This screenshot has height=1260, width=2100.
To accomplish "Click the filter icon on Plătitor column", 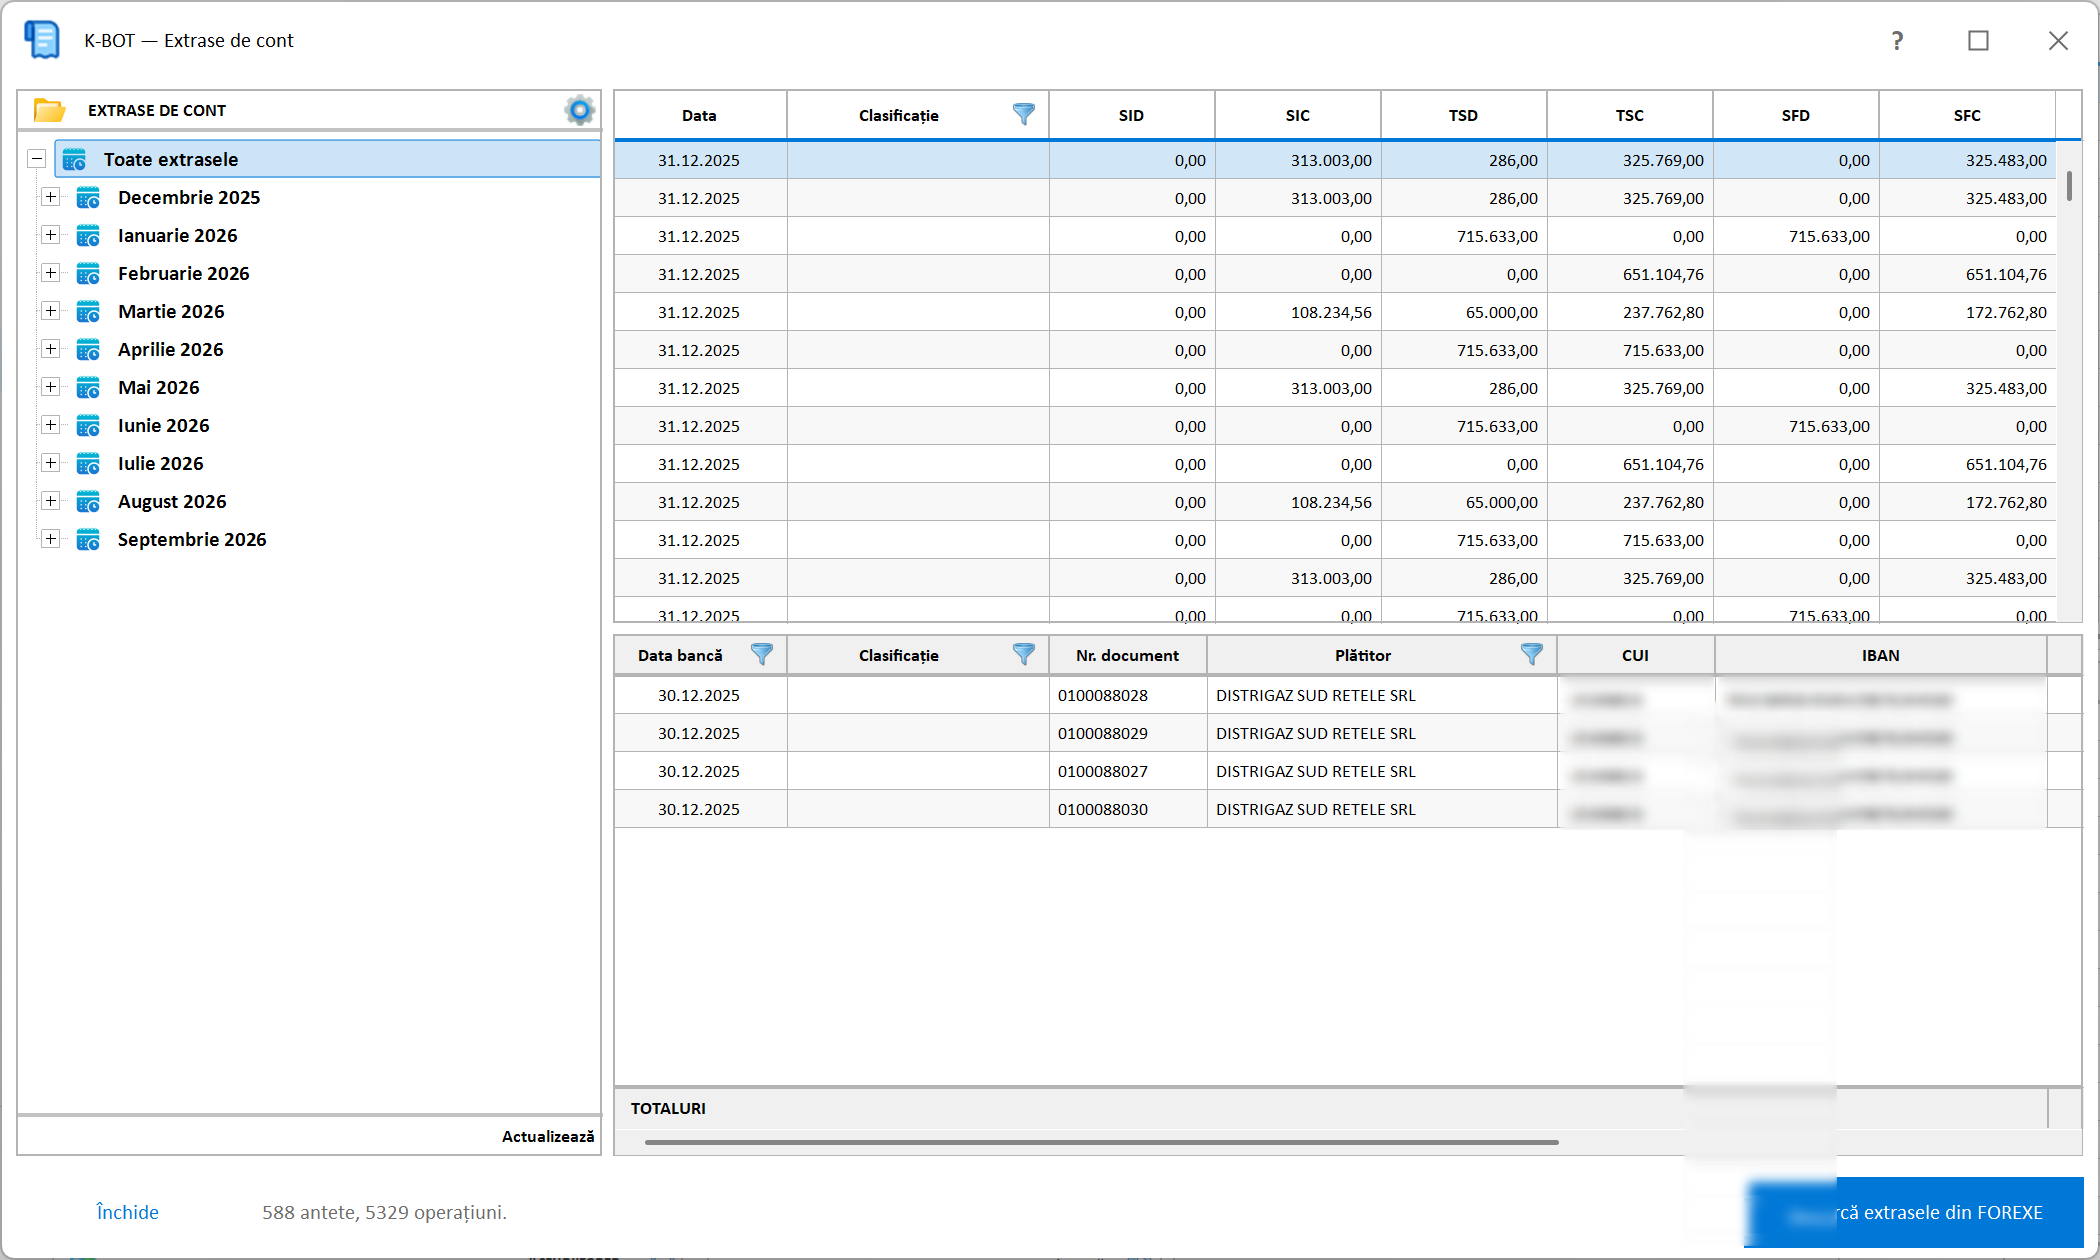I will click(1532, 654).
